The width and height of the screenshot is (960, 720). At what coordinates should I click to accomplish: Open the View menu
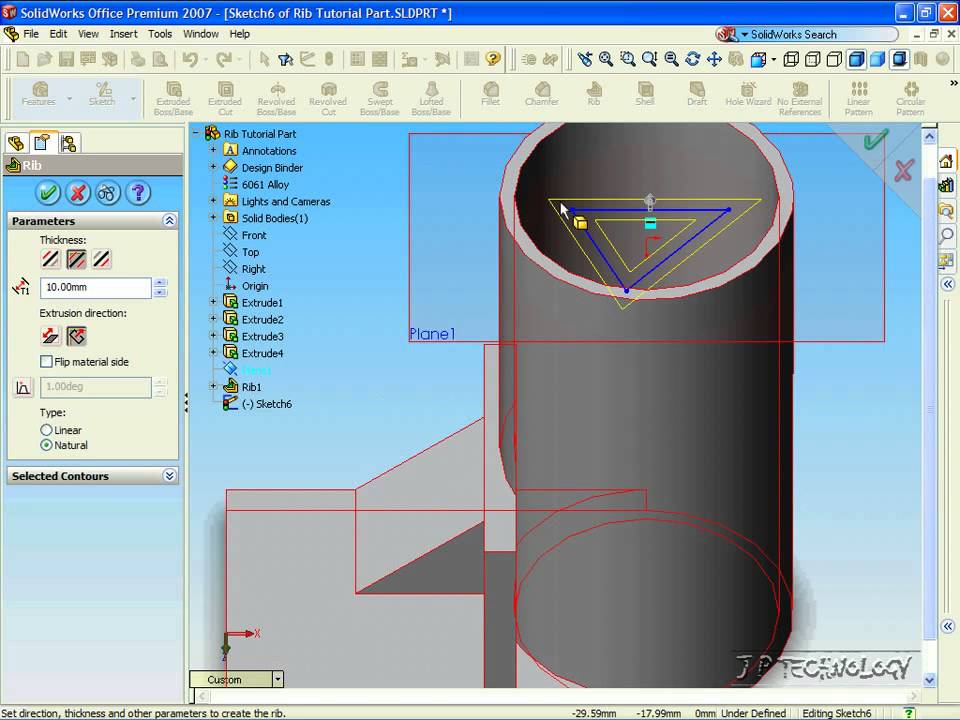pos(88,34)
